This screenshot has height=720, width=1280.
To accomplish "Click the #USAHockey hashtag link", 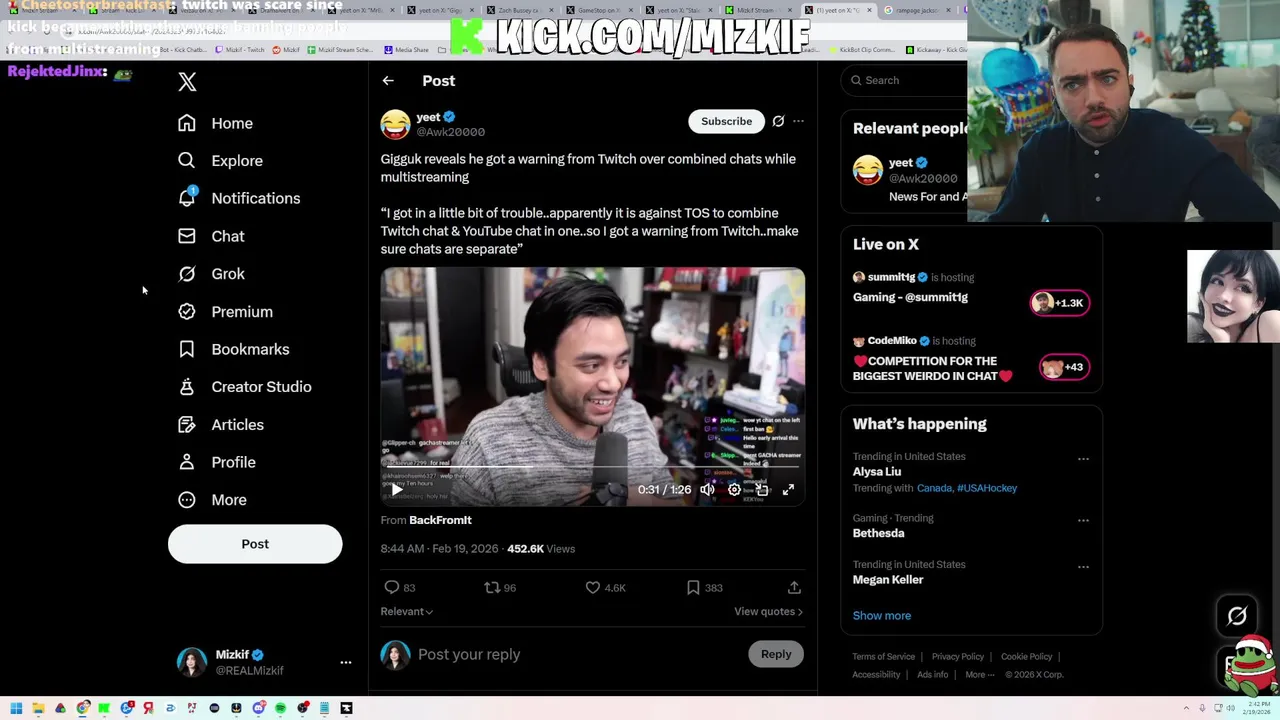I will [986, 488].
